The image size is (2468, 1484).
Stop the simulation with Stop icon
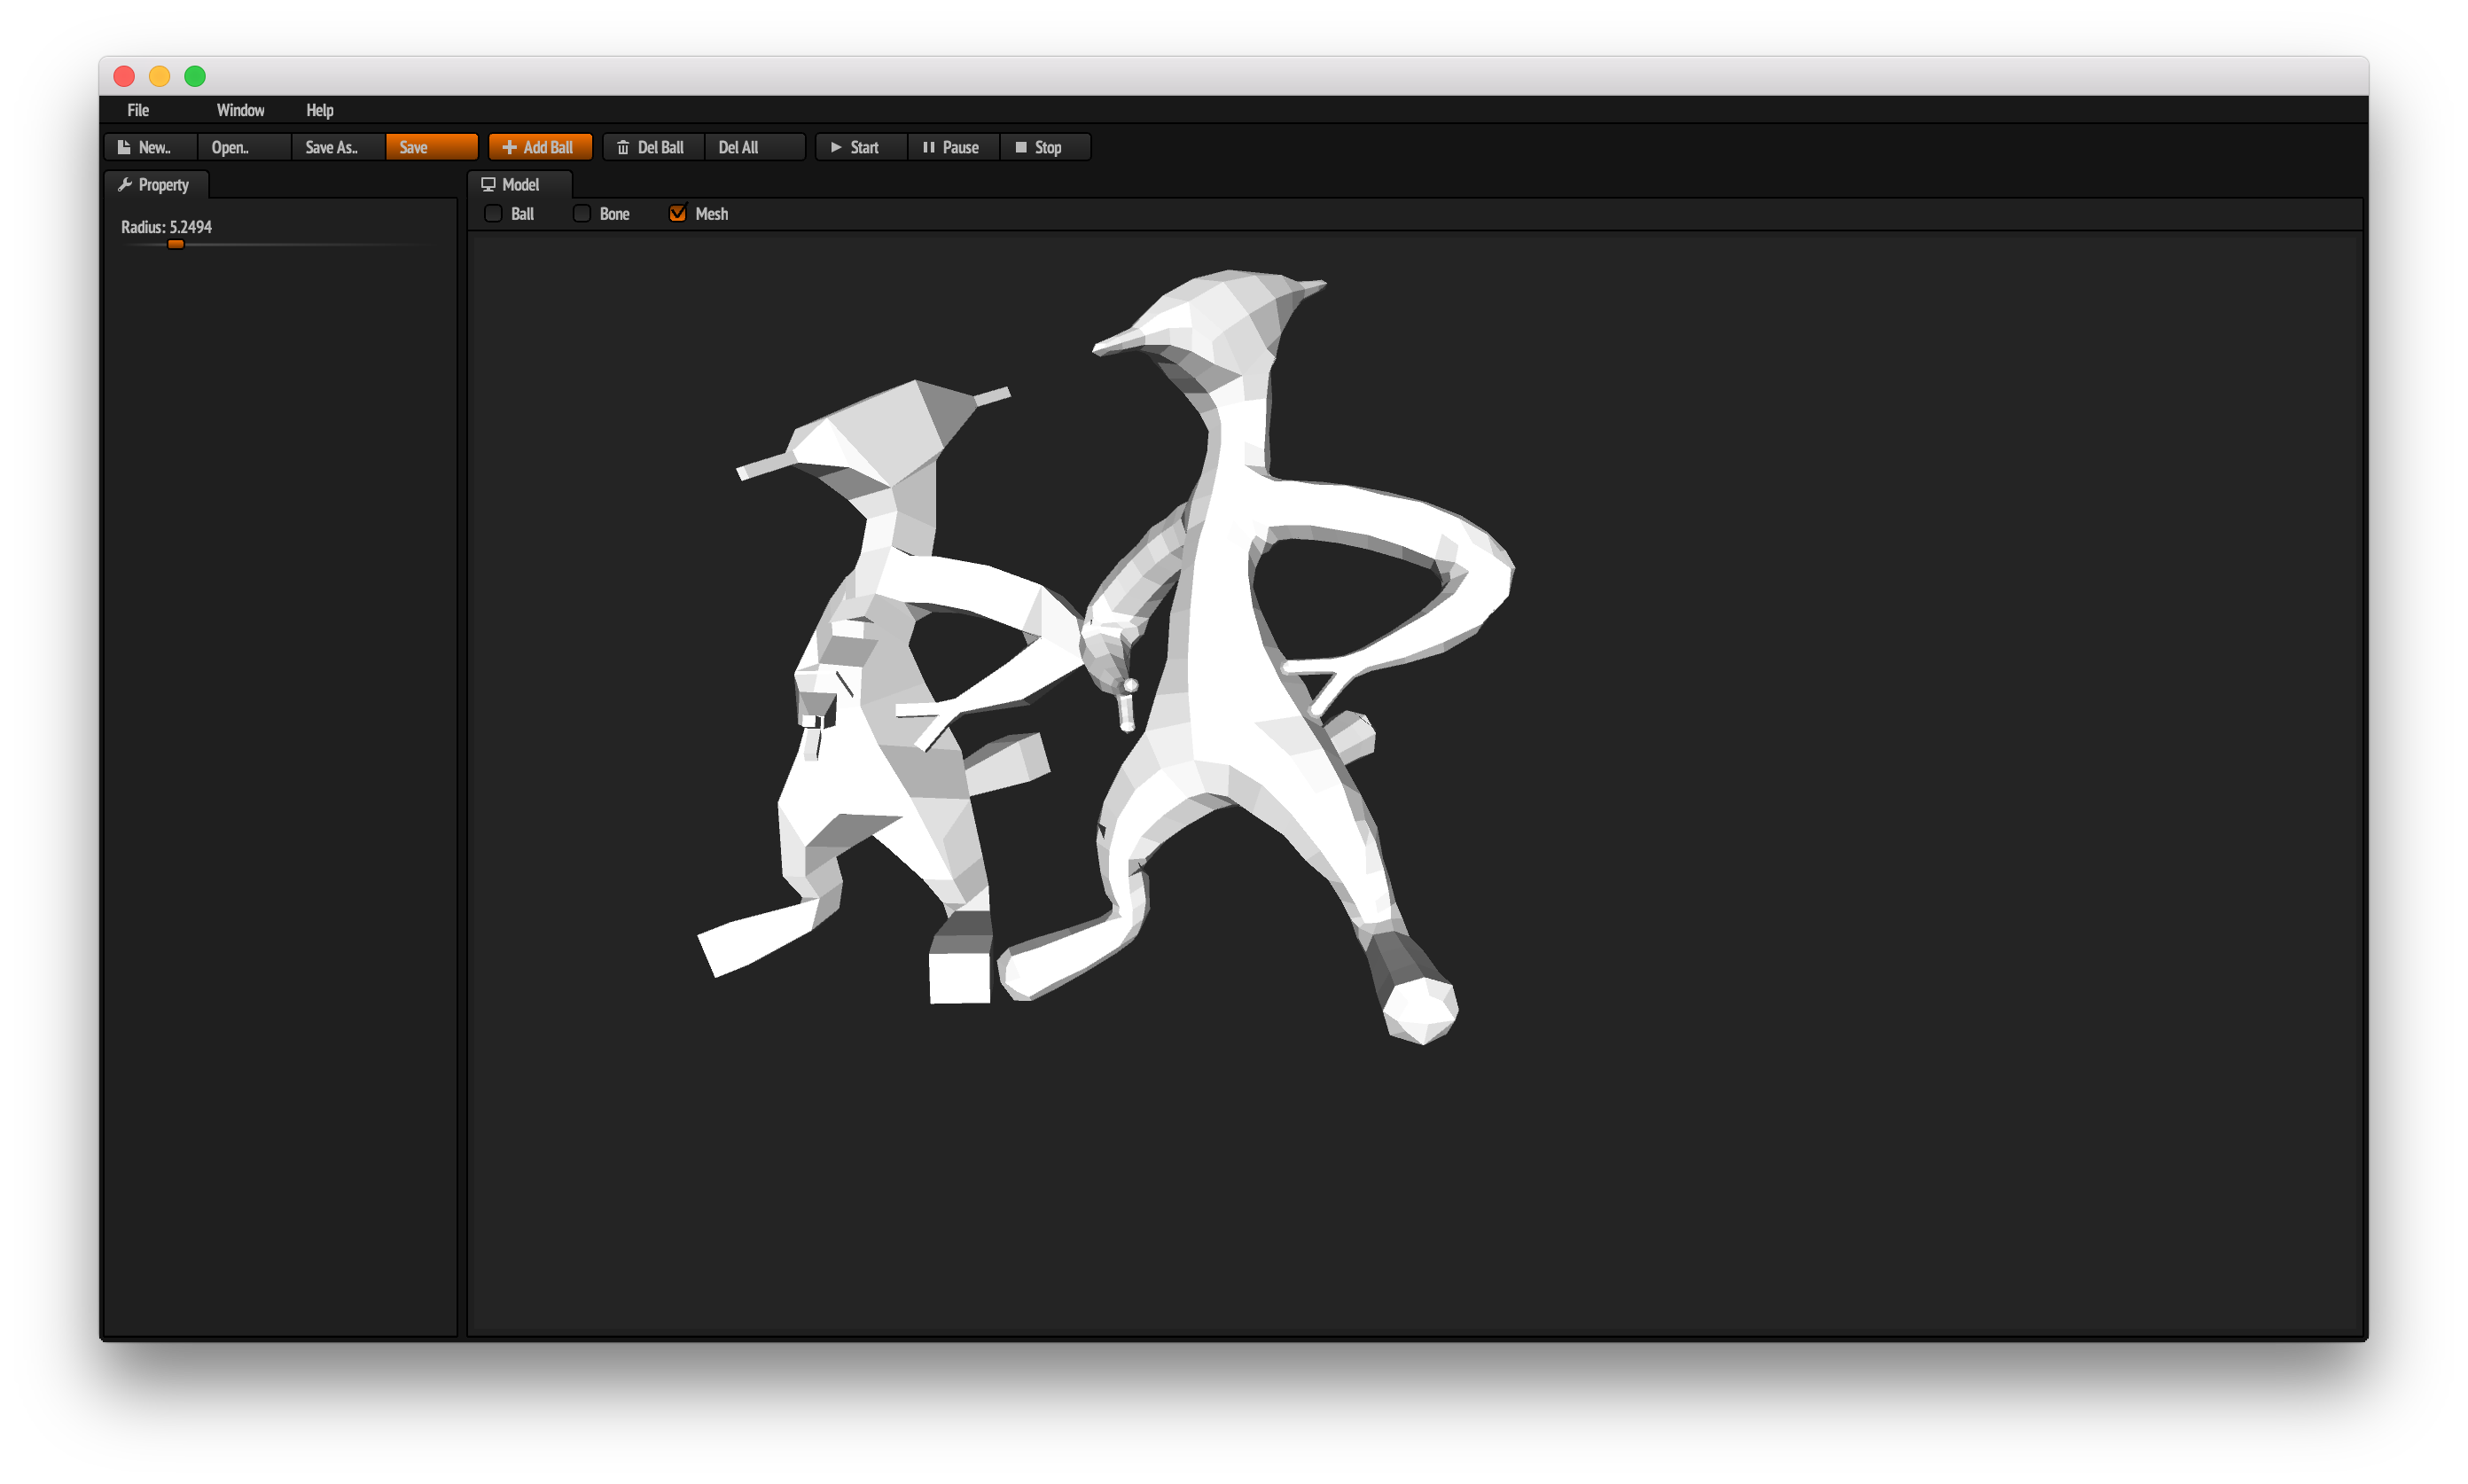(x=1021, y=147)
